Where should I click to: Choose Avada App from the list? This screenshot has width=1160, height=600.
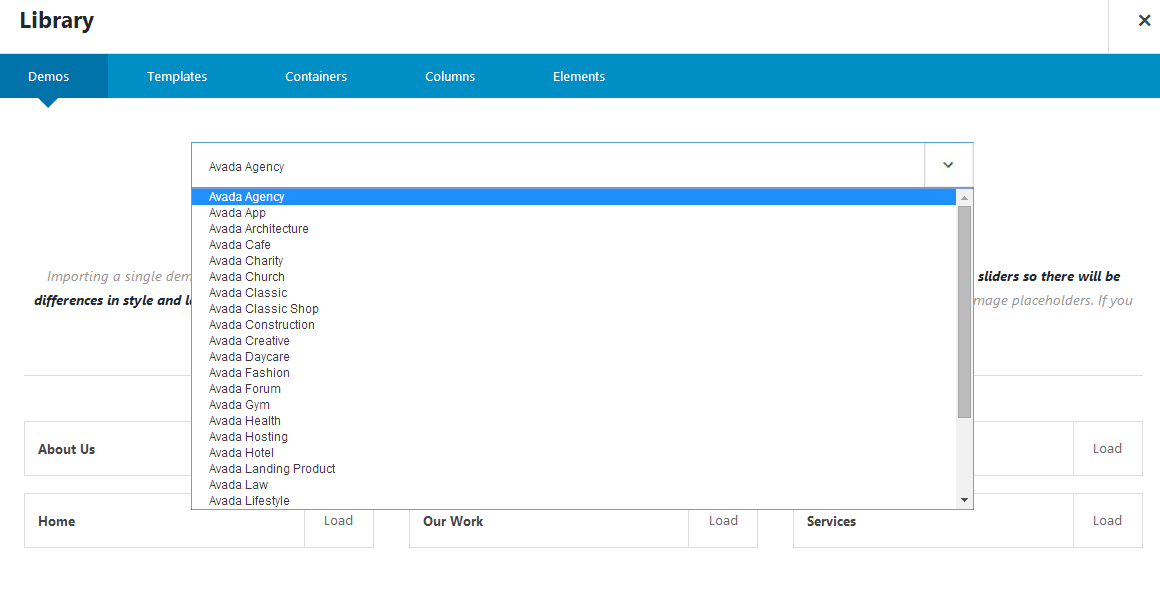pyautogui.click(x=574, y=213)
